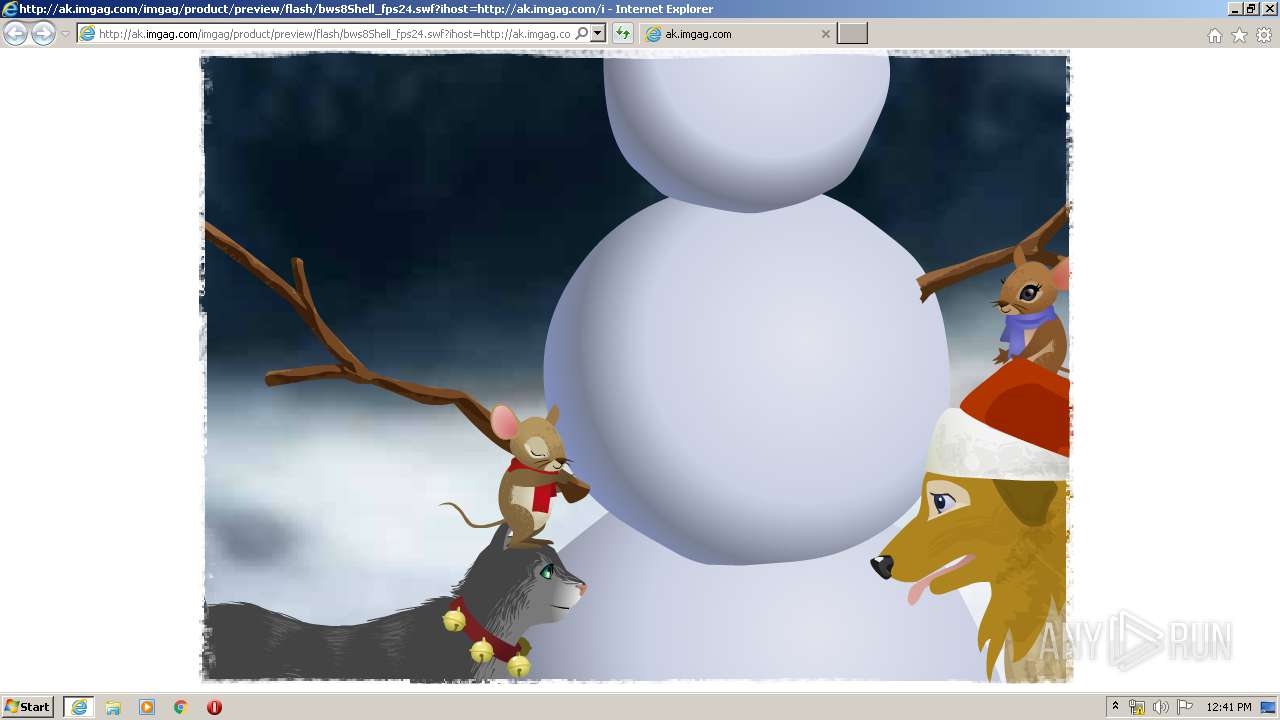
Task: Open the volume speaker icon
Action: pos(1161,707)
